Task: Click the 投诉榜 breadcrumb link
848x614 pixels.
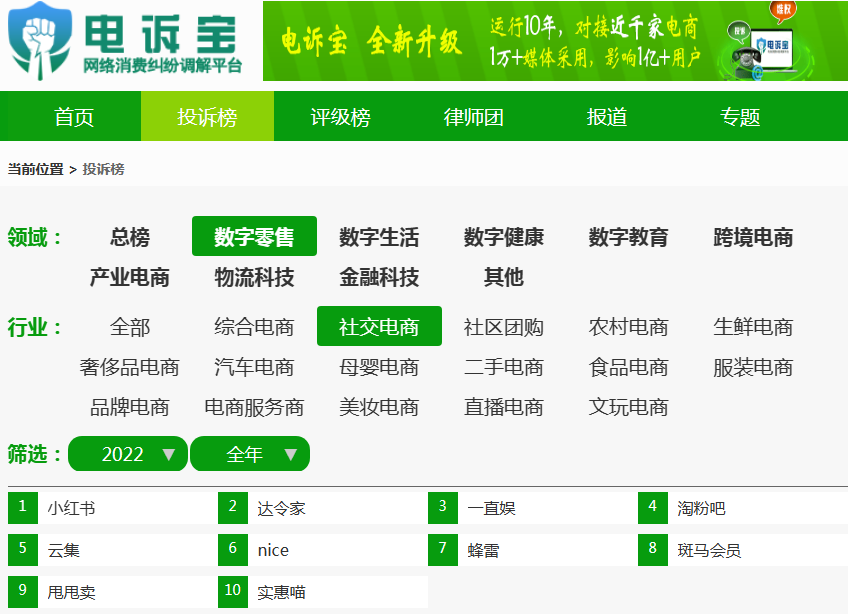Action: pyautogui.click(x=103, y=169)
